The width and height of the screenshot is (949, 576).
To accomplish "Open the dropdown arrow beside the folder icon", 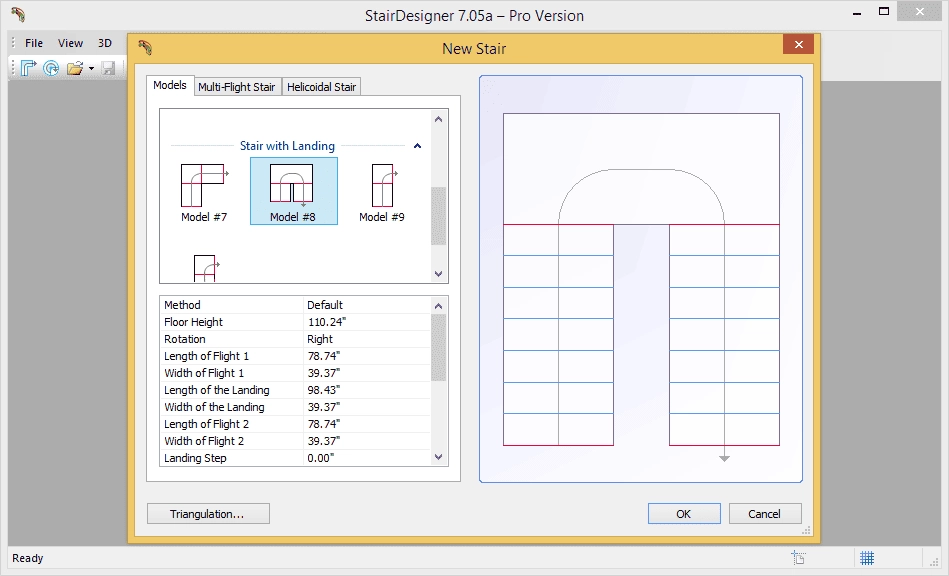I will click(x=91, y=68).
